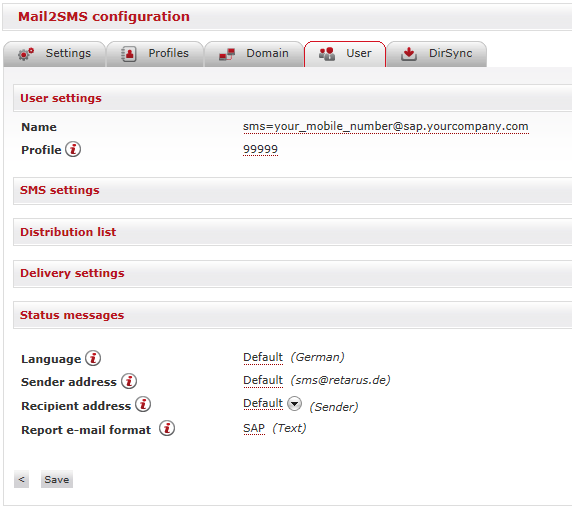Click the SAP report format value
Screen dimensions: 572x511
point(254,428)
